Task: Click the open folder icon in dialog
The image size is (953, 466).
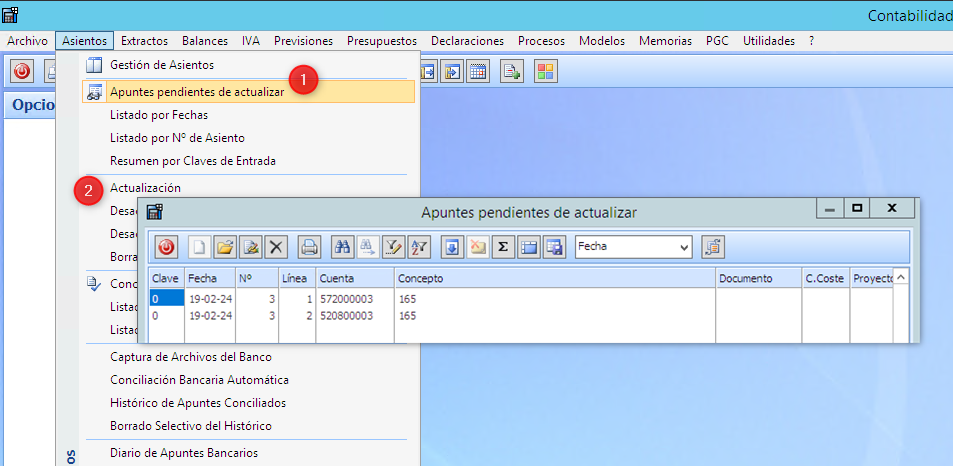Action: (x=225, y=246)
